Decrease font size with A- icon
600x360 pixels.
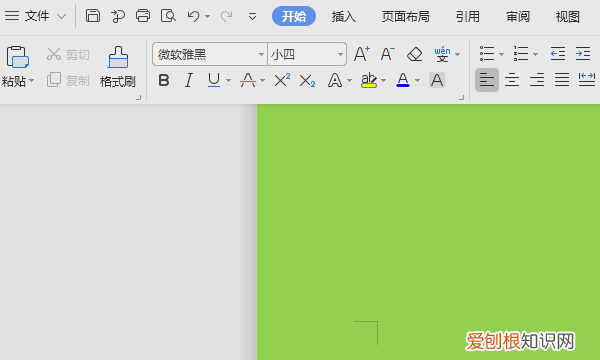pyautogui.click(x=388, y=54)
